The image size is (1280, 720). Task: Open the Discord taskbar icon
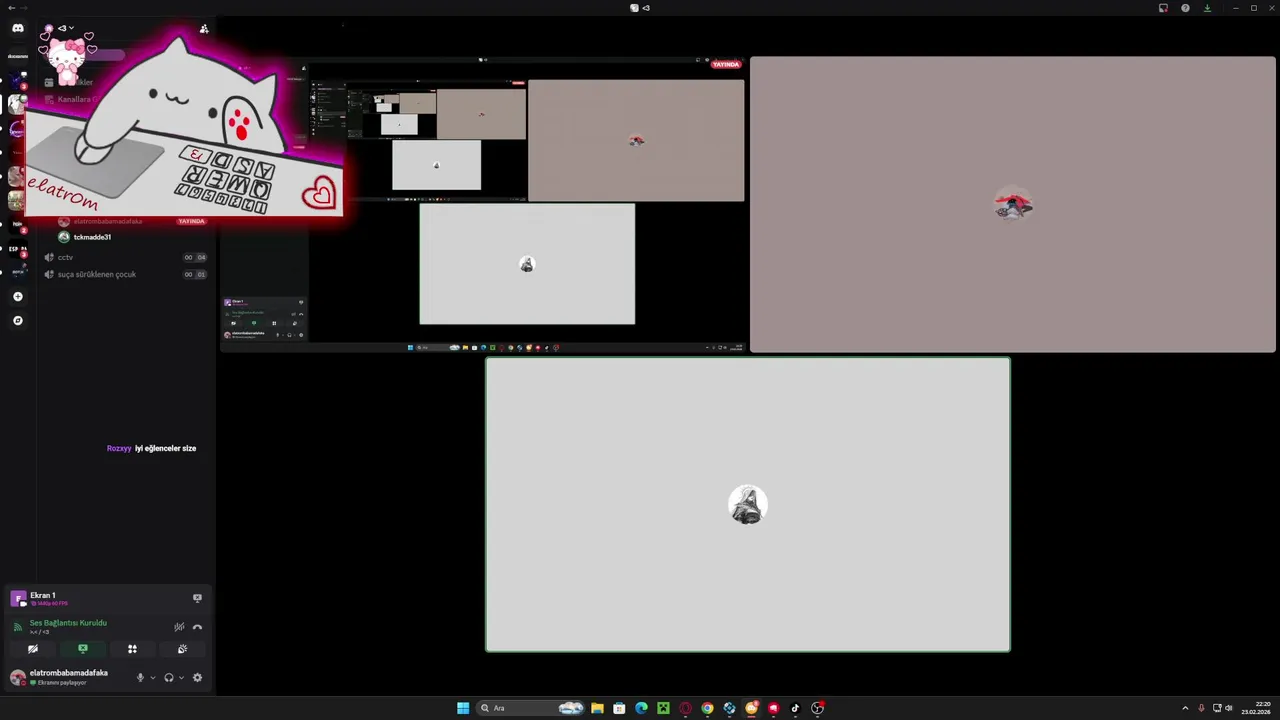point(751,708)
